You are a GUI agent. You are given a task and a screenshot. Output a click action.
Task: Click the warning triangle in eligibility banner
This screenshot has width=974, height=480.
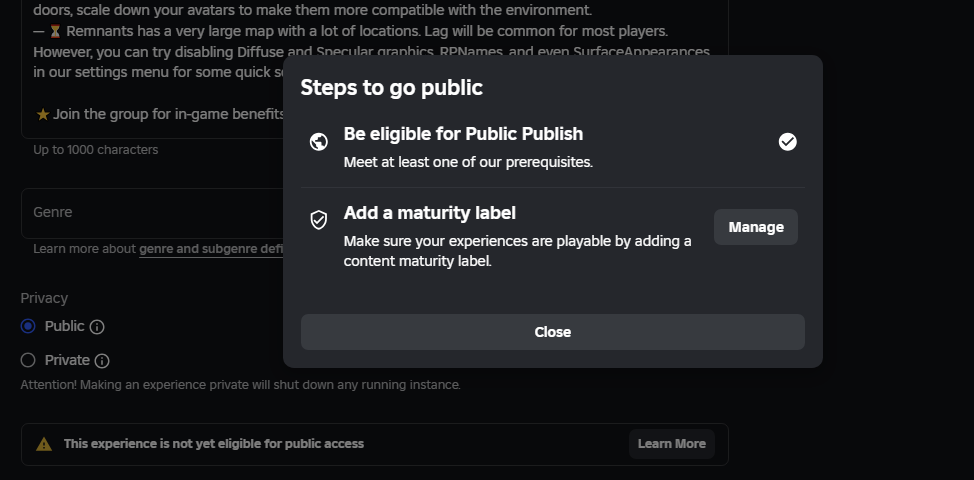click(44, 444)
